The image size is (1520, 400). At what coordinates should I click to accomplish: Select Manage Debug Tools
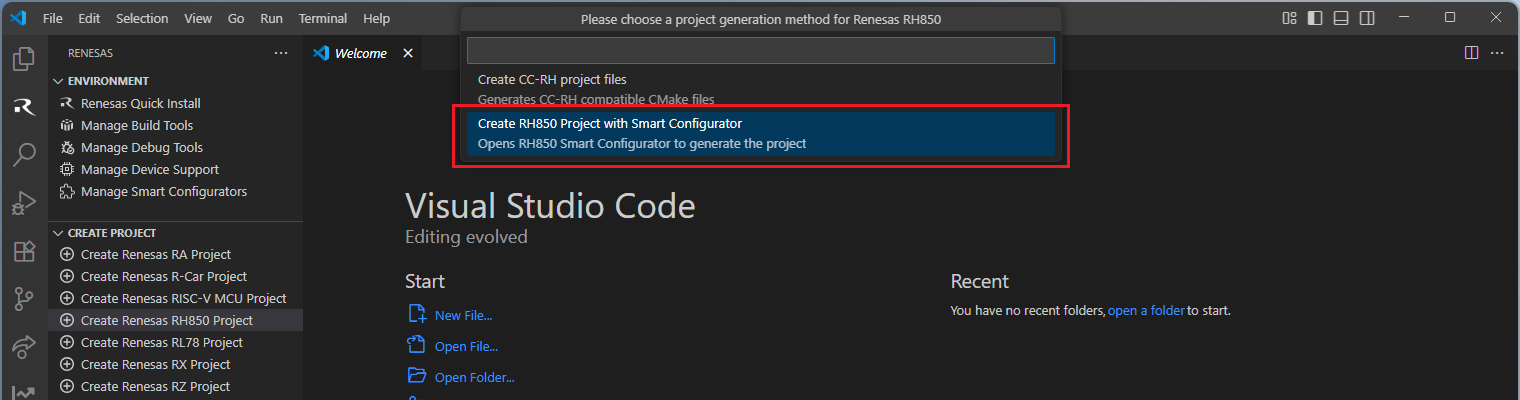[176, 147]
